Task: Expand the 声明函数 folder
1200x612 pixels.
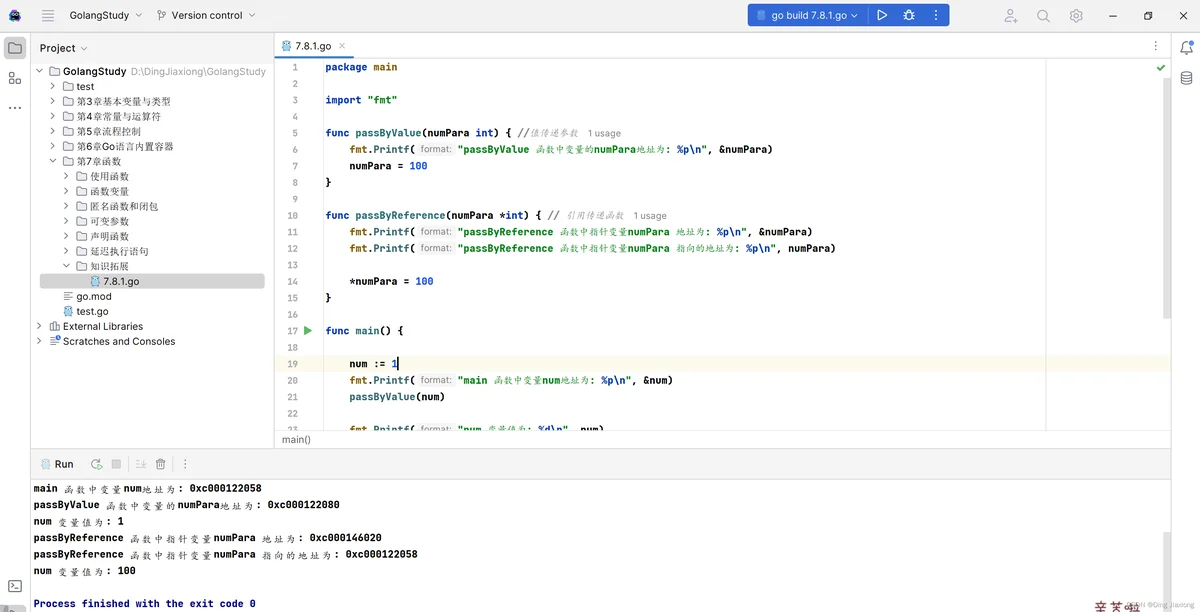Action: 67,236
